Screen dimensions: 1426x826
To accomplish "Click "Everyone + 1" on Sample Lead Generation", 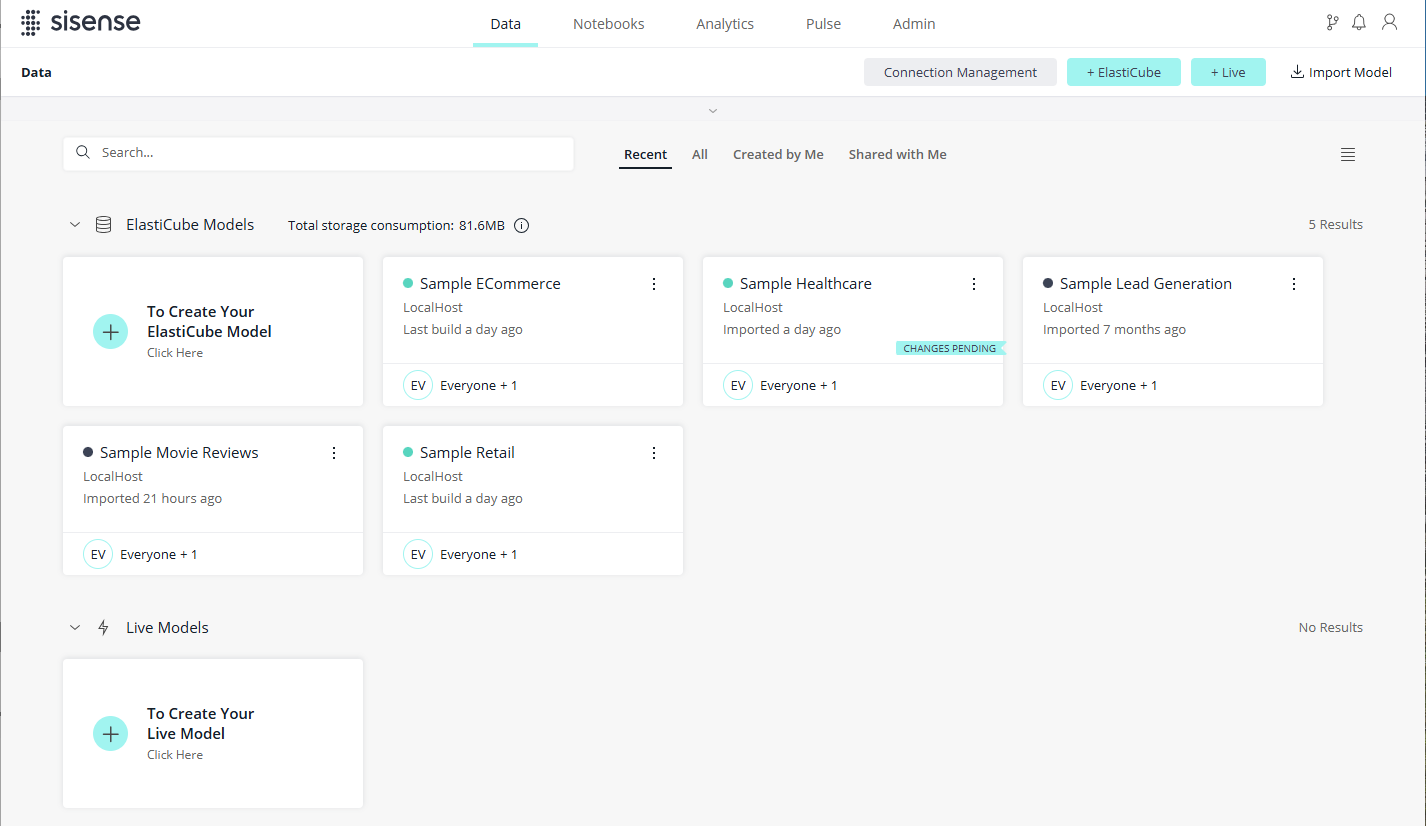I will 1119,386.
